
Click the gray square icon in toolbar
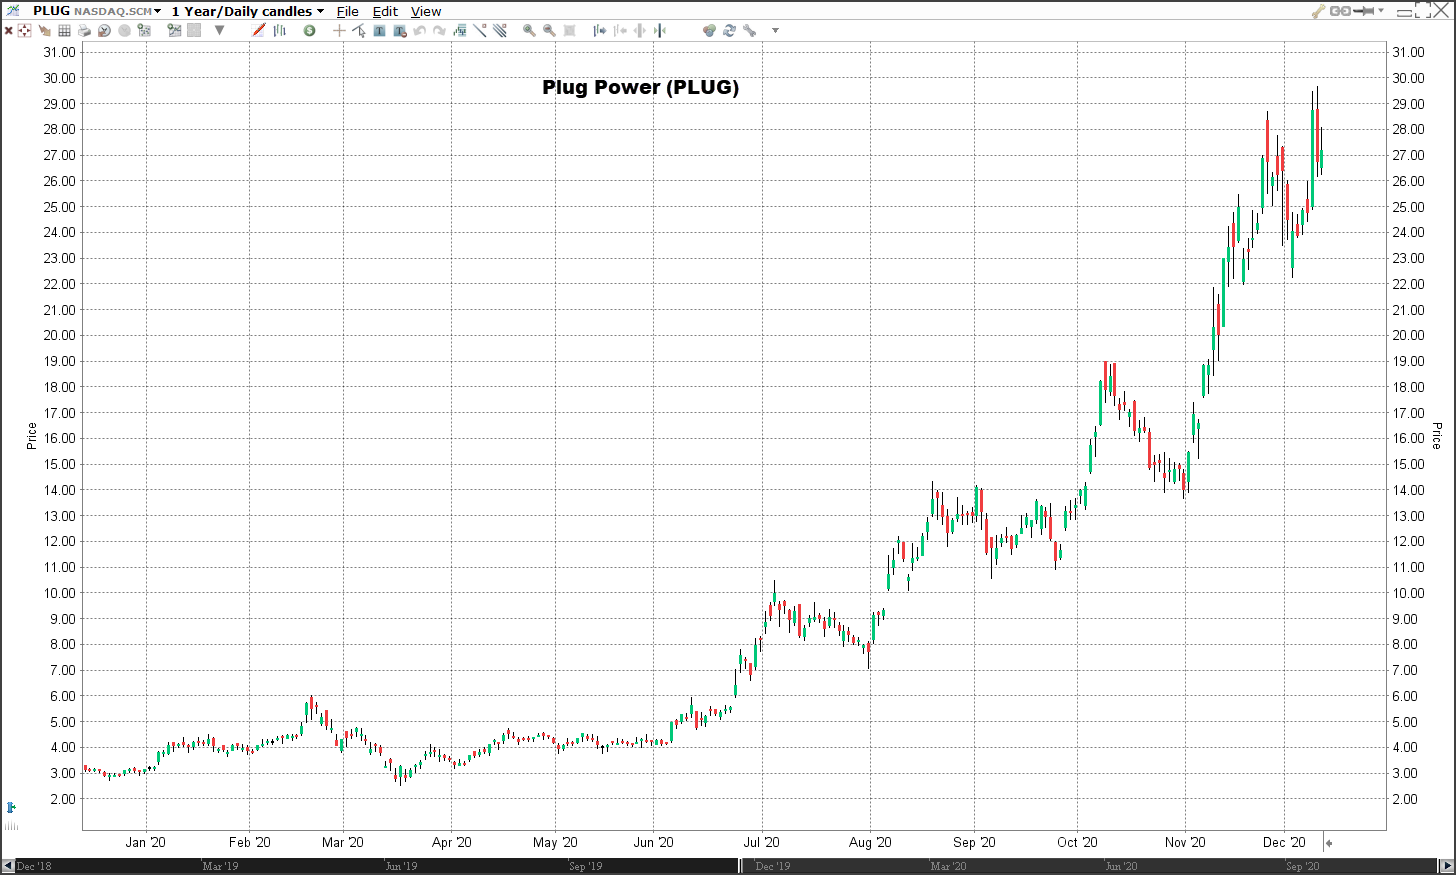[x=194, y=31]
